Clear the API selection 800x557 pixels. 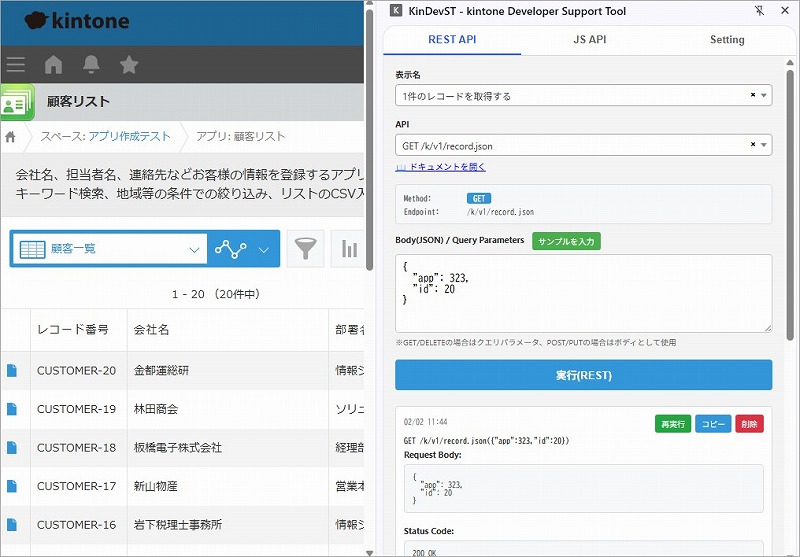[x=753, y=145]
